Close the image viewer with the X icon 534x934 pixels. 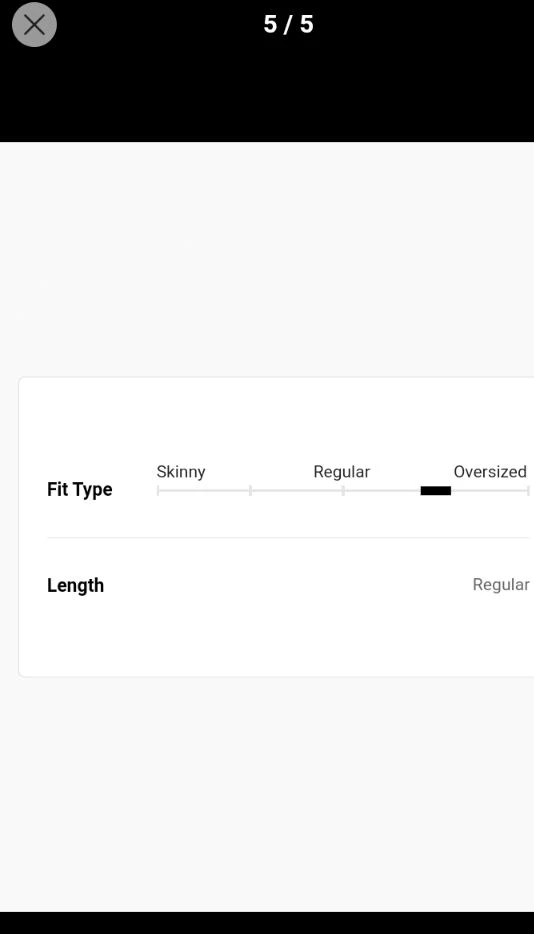(34, 24)
